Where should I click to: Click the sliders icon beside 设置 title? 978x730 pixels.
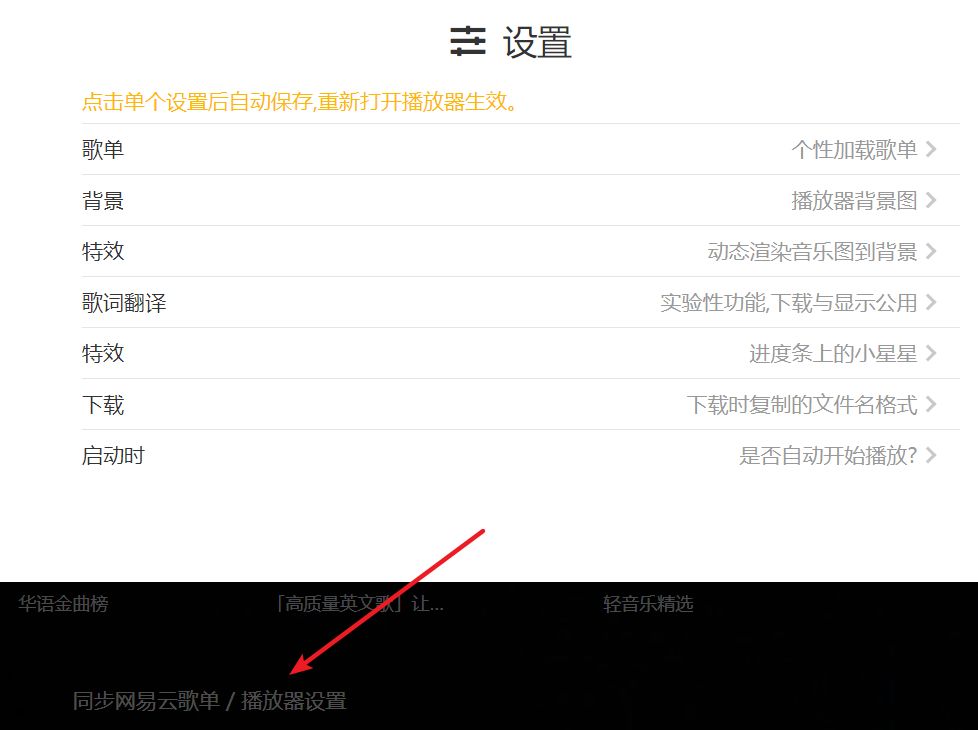(x=467, y=43)
